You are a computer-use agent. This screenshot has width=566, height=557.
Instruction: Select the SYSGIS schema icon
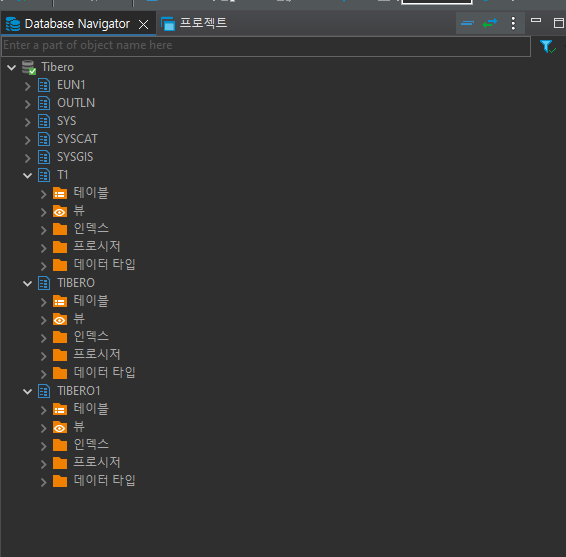[x=44, y=157]
